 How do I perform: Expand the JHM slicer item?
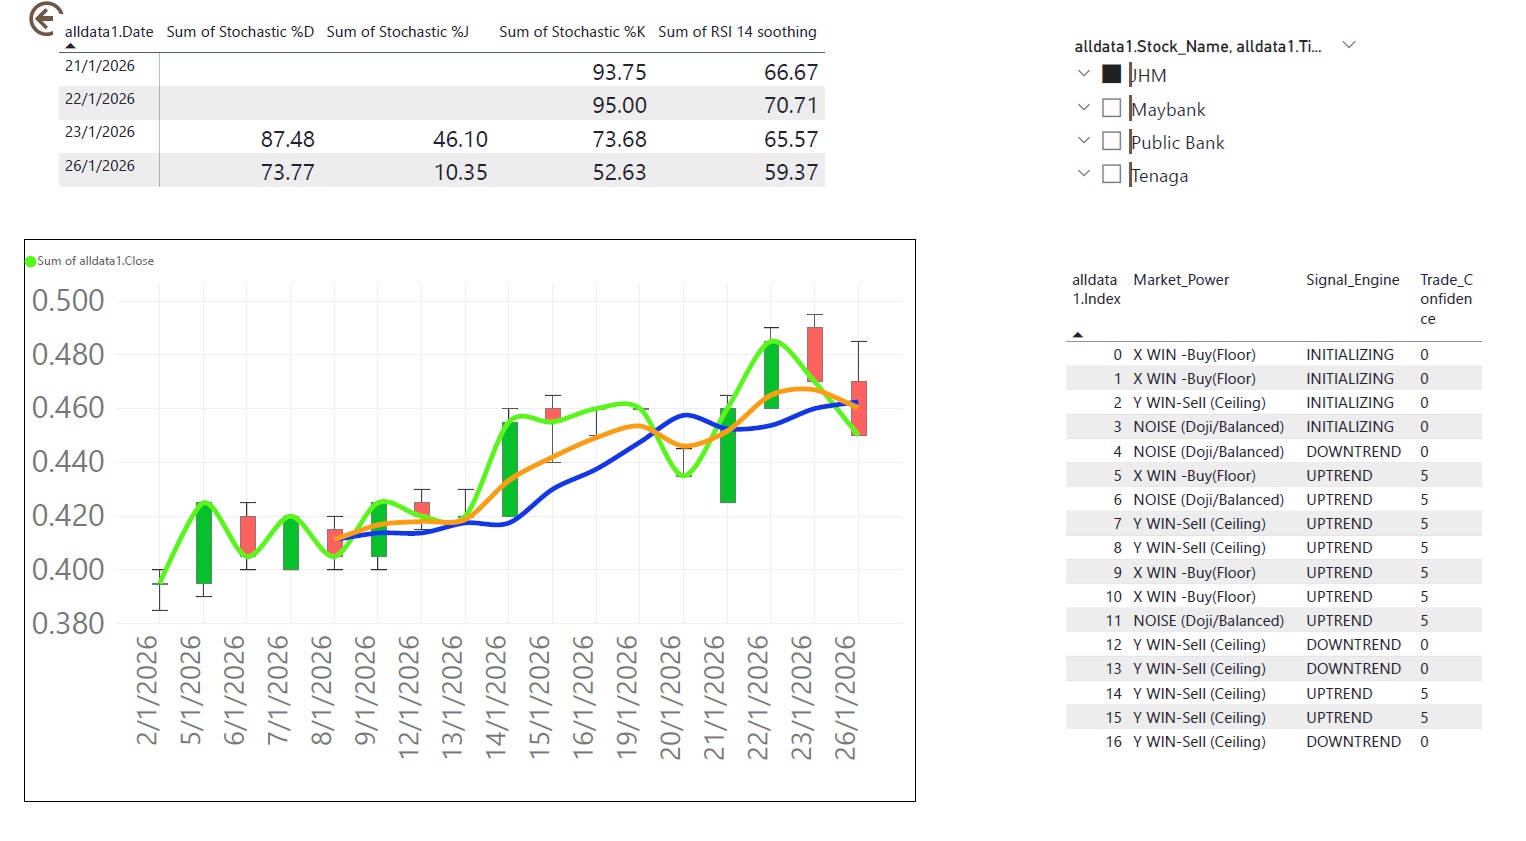pos(1083,72)
